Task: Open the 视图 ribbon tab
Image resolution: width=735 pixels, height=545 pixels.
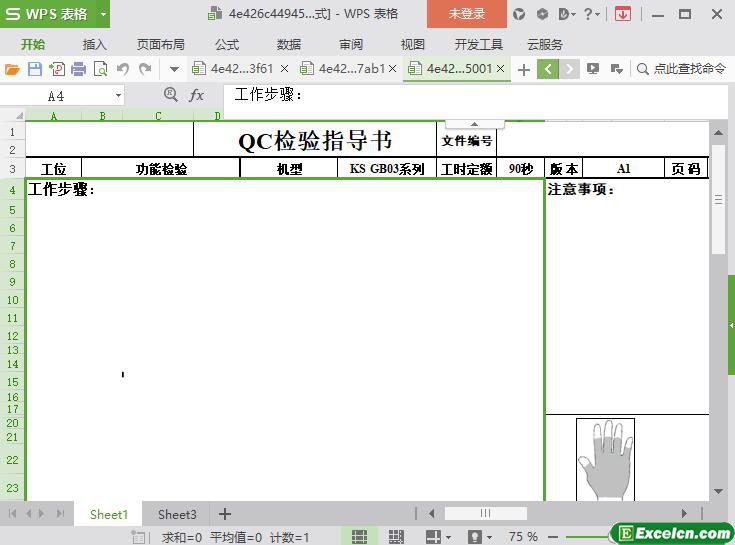Action: tap(412, 45)
